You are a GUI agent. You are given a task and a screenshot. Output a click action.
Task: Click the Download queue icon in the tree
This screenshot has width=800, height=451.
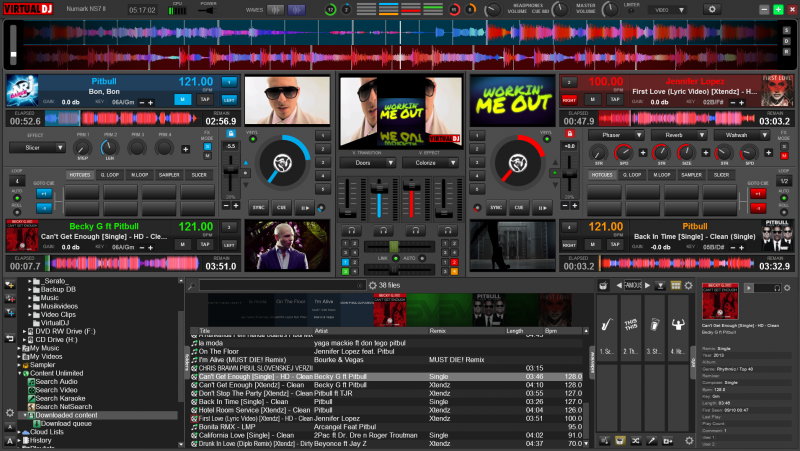[35, 423]
